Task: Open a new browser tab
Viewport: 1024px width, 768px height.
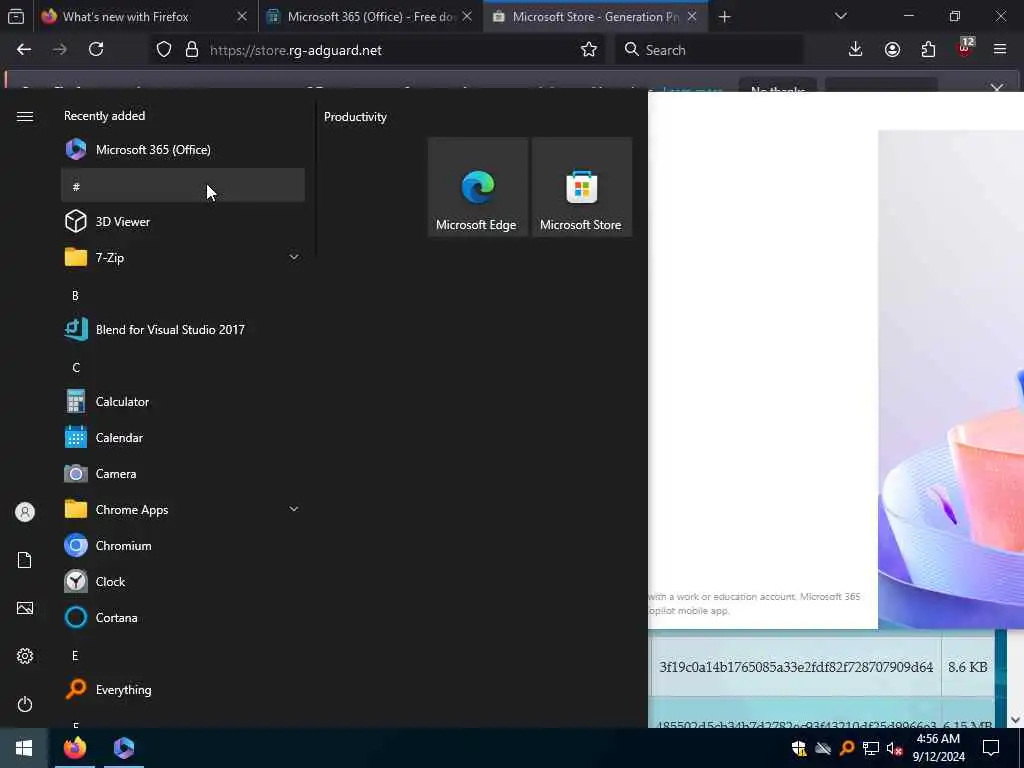Action: (724, 17)
